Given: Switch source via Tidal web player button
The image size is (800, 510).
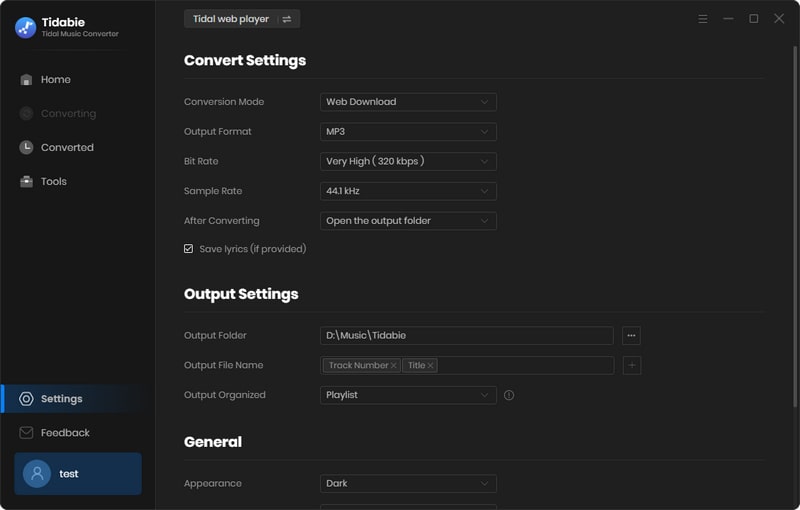Looking at the screenshot, I should coord(242,19).
